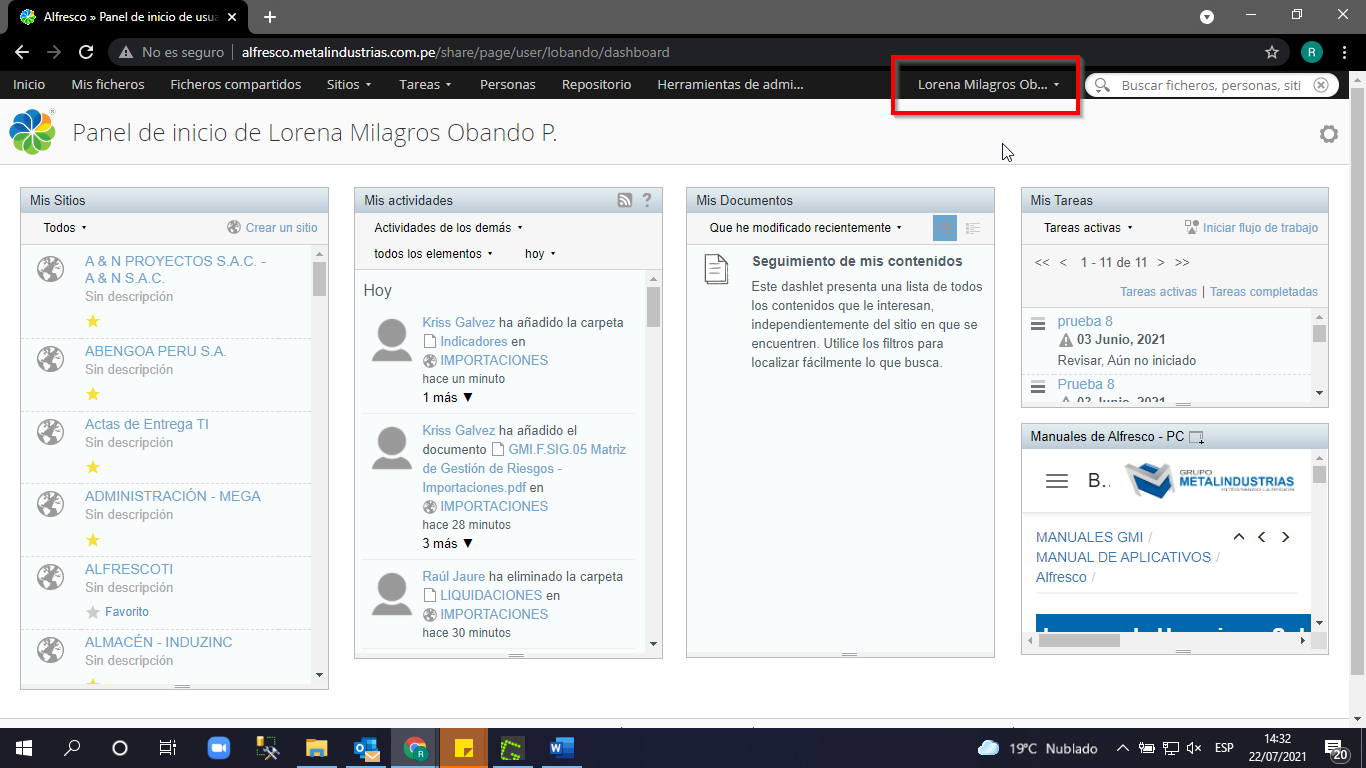Open Sticky Notes from the taskbar
Viewport: 1366px width, 768px height.
[463, 748]
